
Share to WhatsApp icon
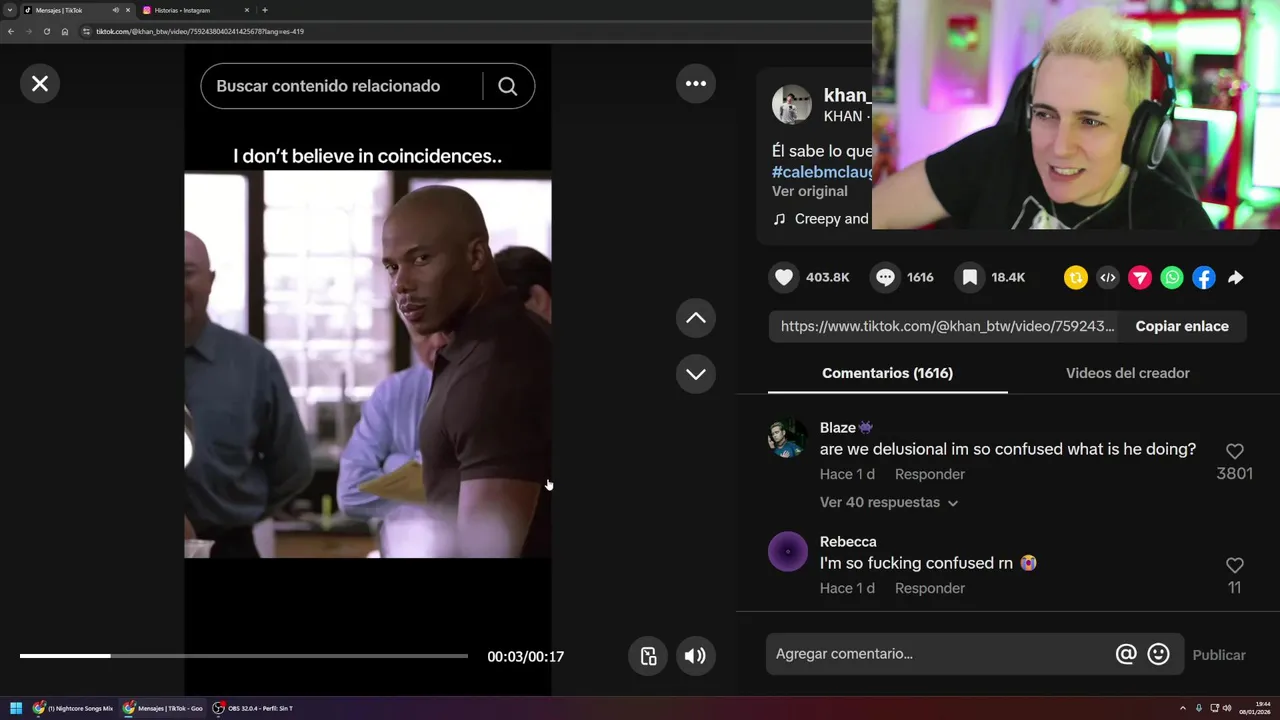click(x=1172, y=278)
